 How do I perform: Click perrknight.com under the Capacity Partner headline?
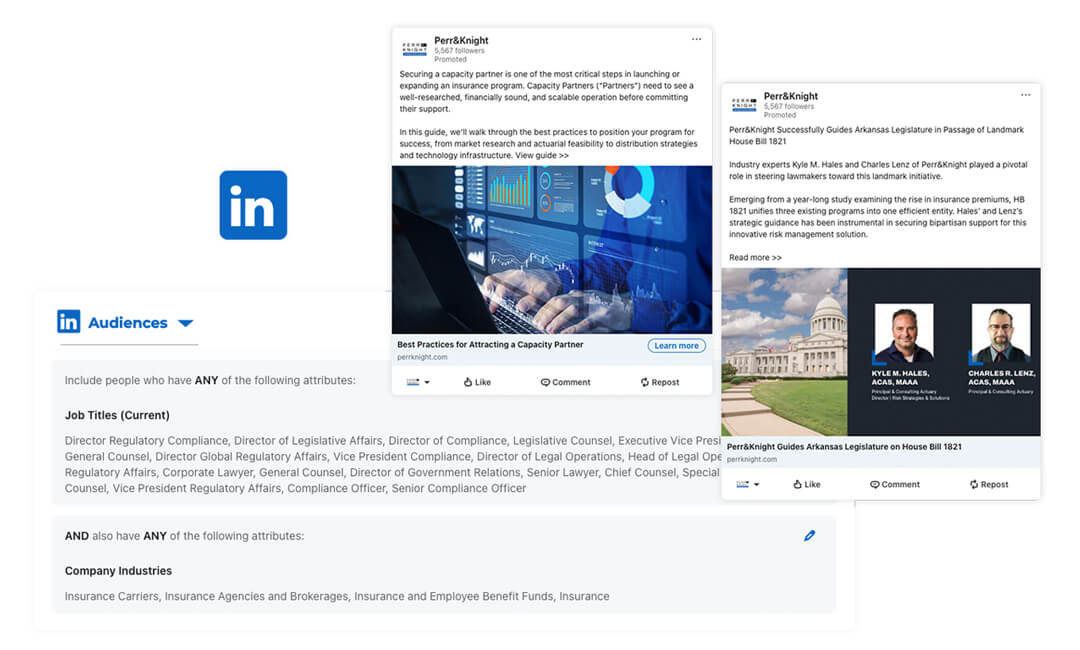pyautogui.click(x=422, y=357)
